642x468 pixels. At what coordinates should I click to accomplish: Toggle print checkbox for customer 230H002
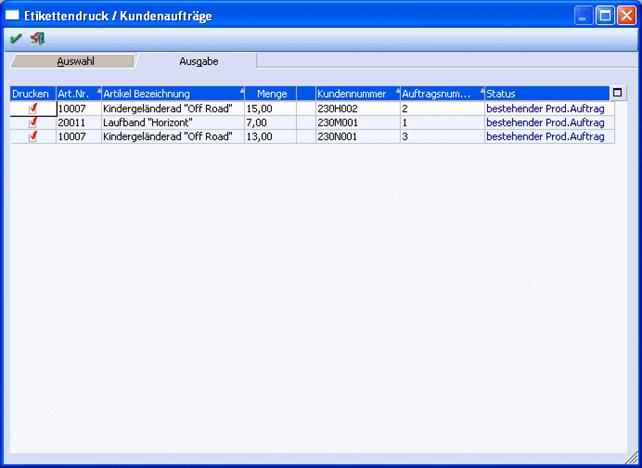[x=33, y=108]
